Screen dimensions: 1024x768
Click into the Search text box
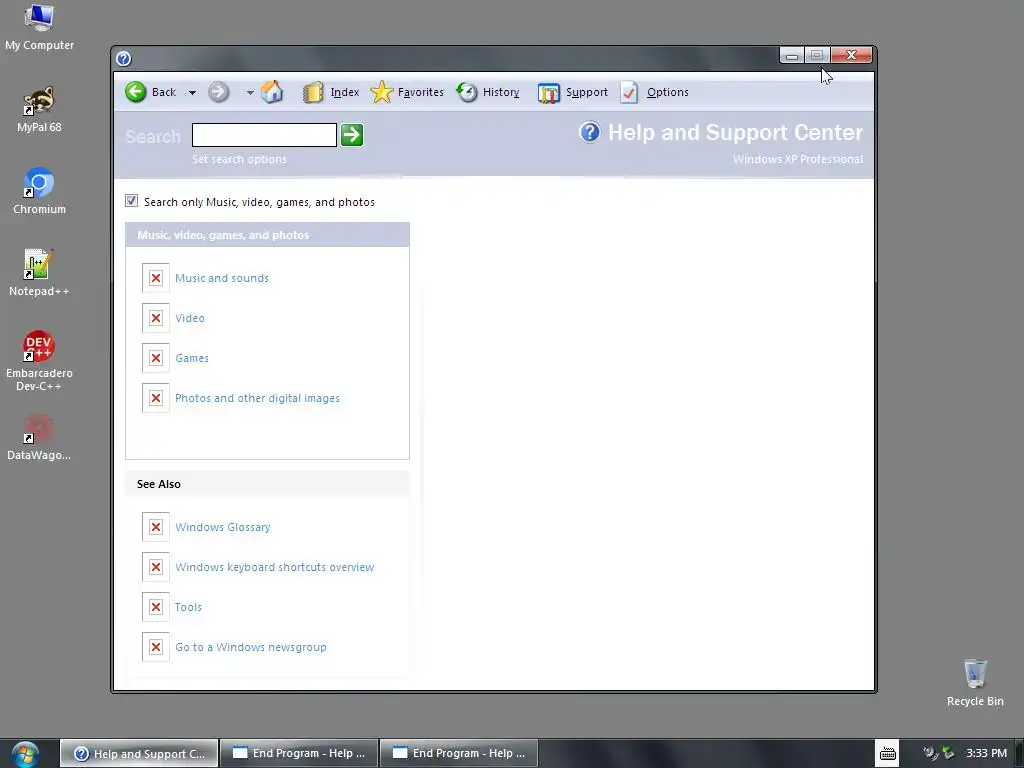coord(264,135)
